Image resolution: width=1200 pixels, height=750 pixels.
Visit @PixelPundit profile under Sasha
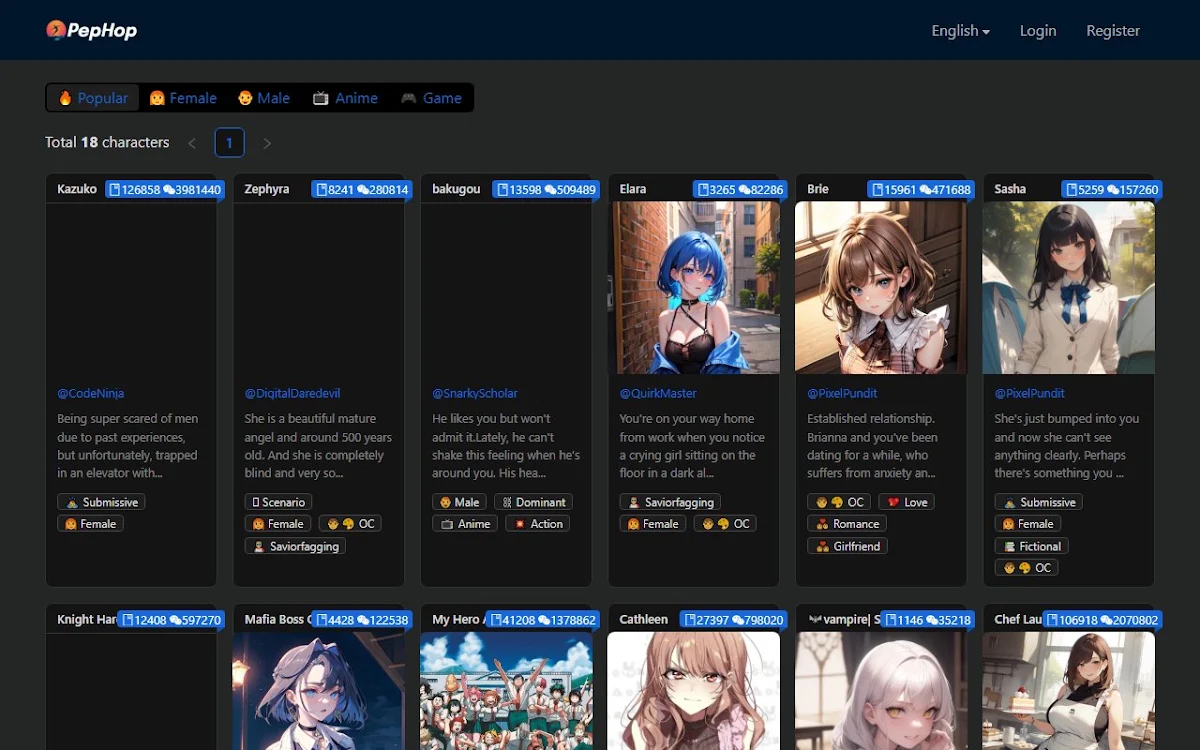1030,393
